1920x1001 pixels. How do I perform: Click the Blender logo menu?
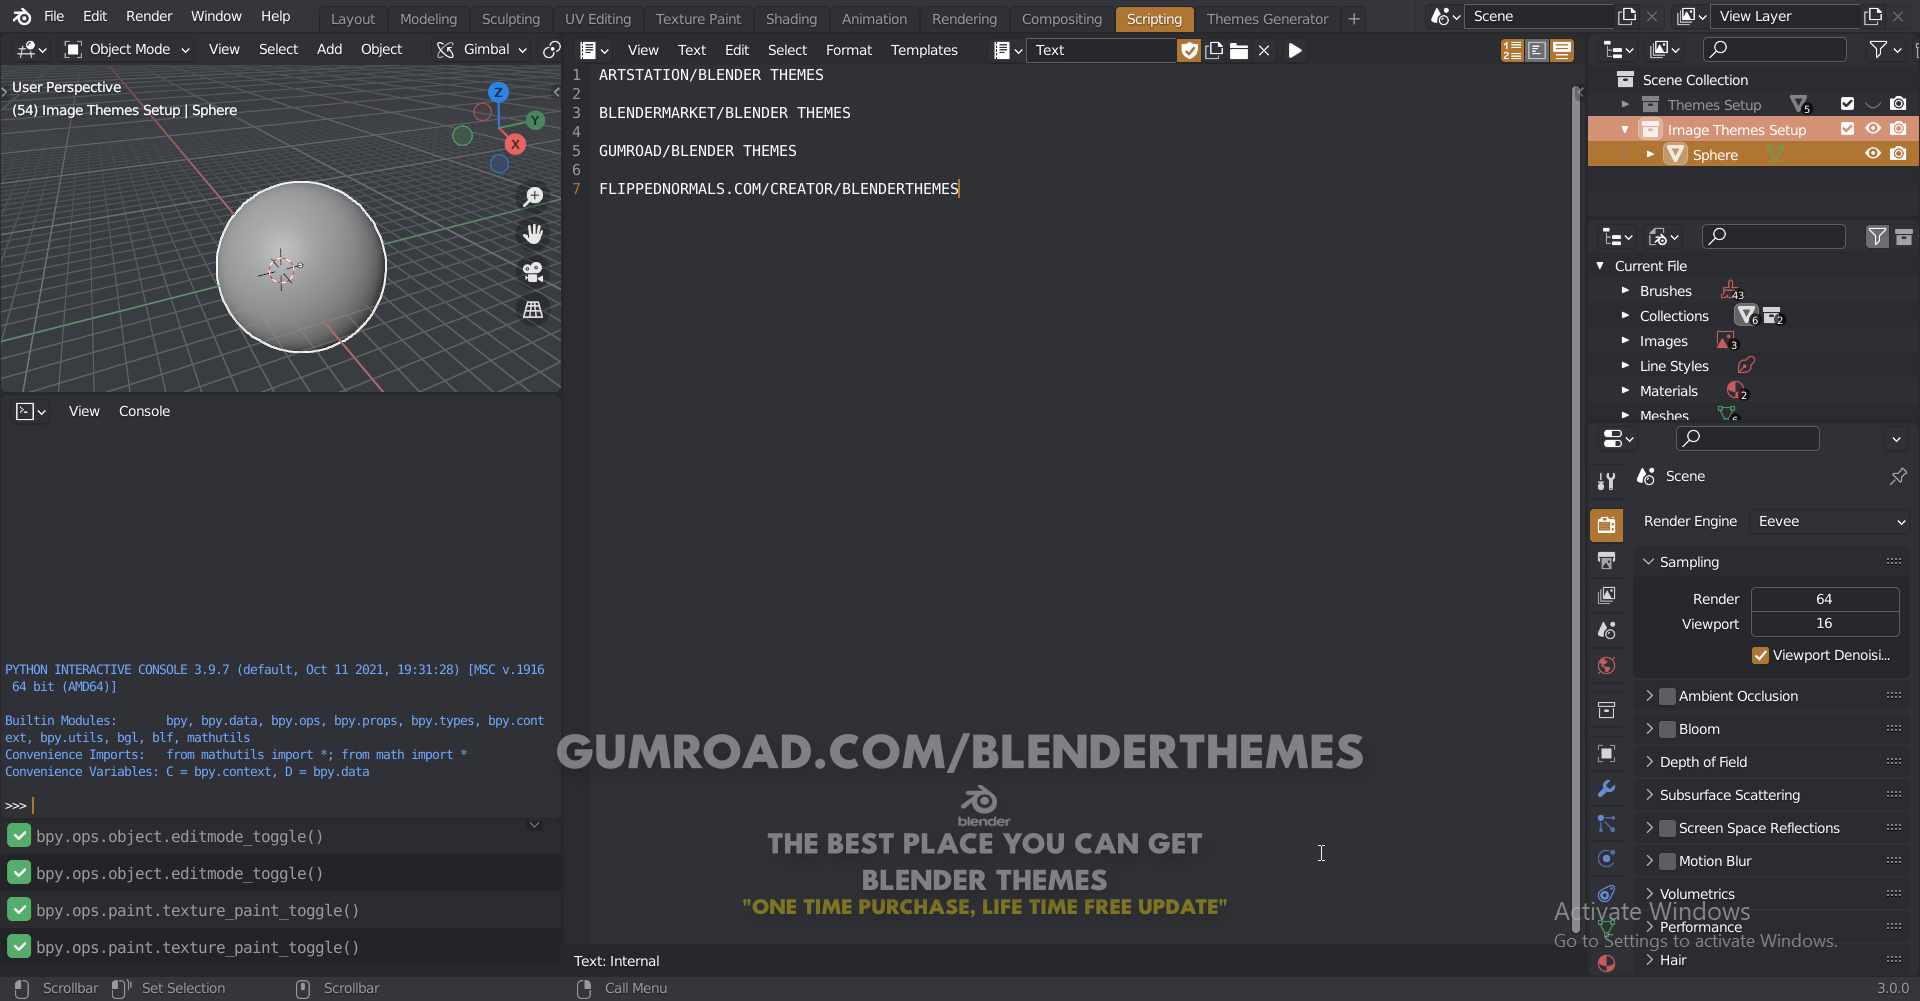pyautogui.click(x=22, y=17)
